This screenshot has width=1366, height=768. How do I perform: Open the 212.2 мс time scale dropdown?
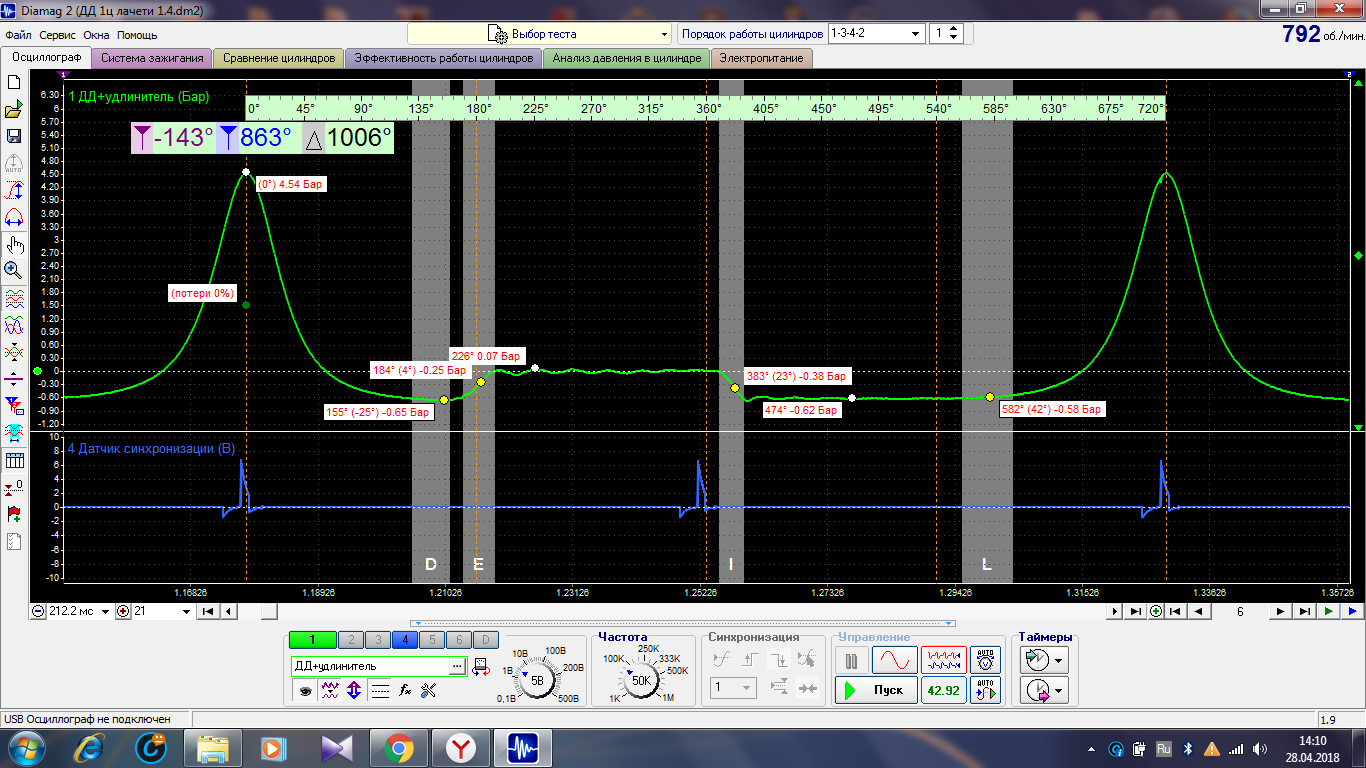(x=106, y=611)
